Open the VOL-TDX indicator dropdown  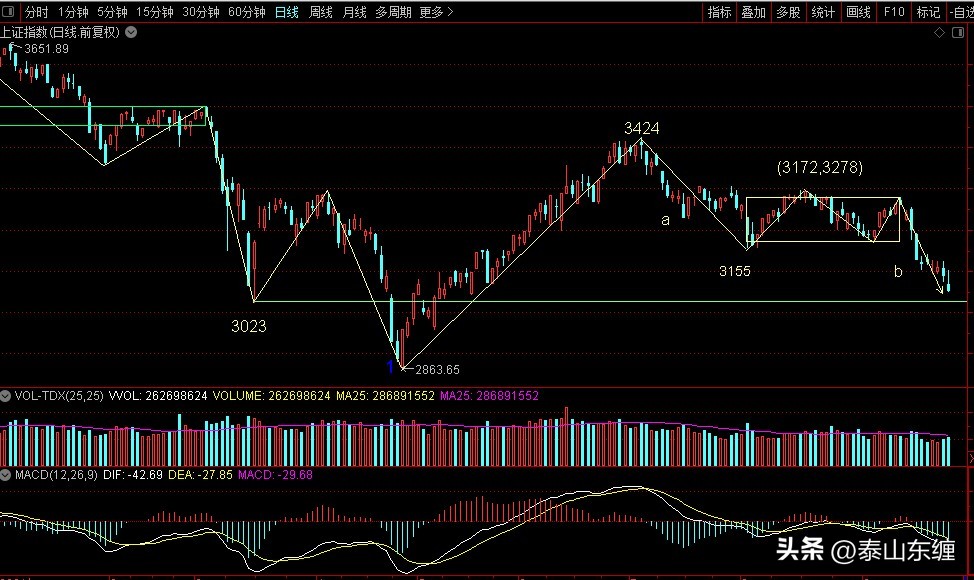[5, 396]
